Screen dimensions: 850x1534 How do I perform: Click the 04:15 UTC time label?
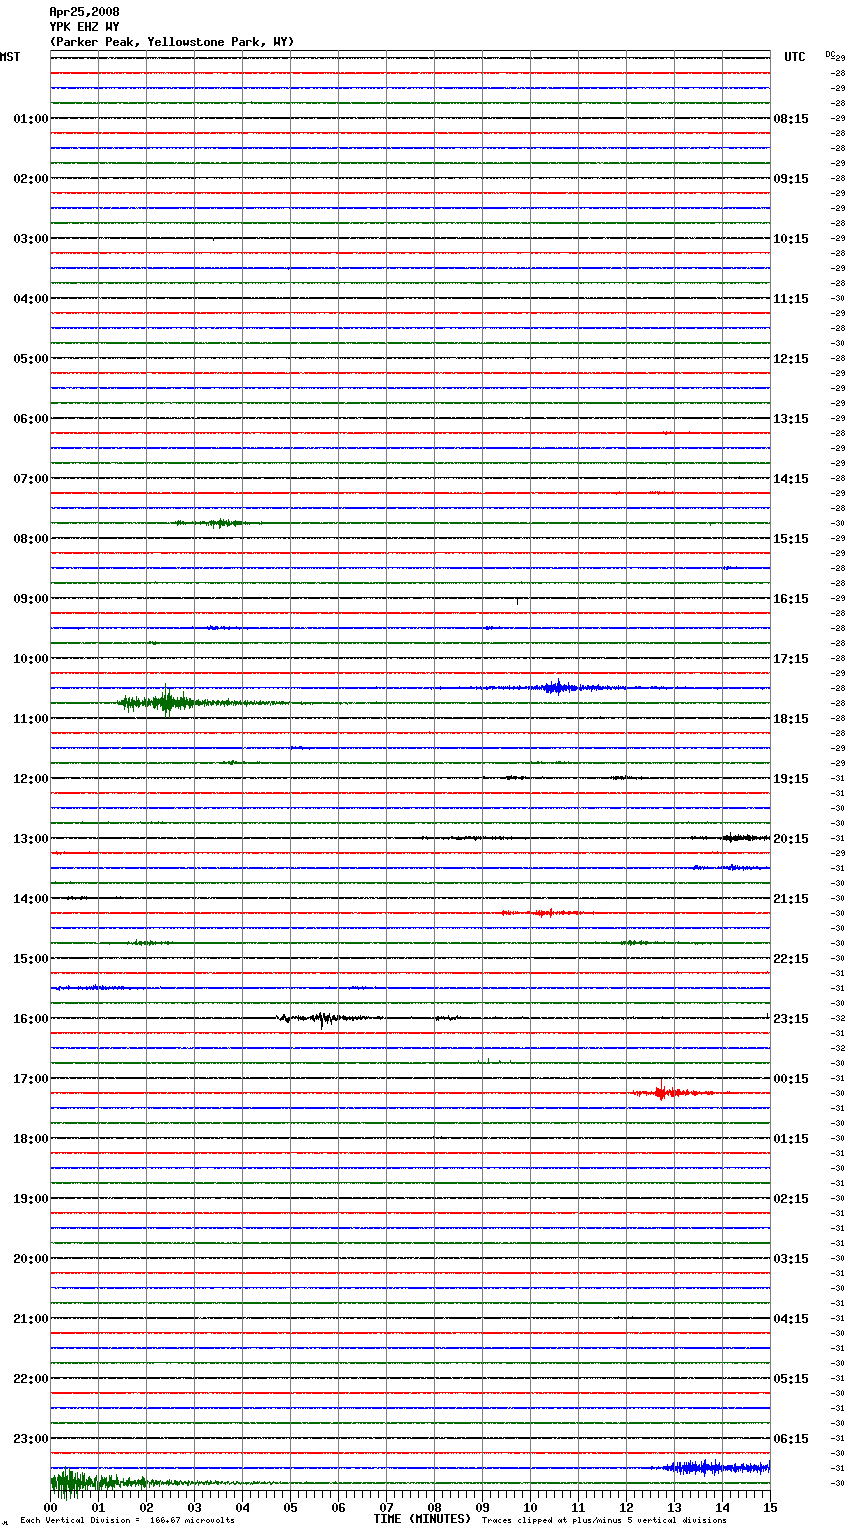pos(791,1319)
